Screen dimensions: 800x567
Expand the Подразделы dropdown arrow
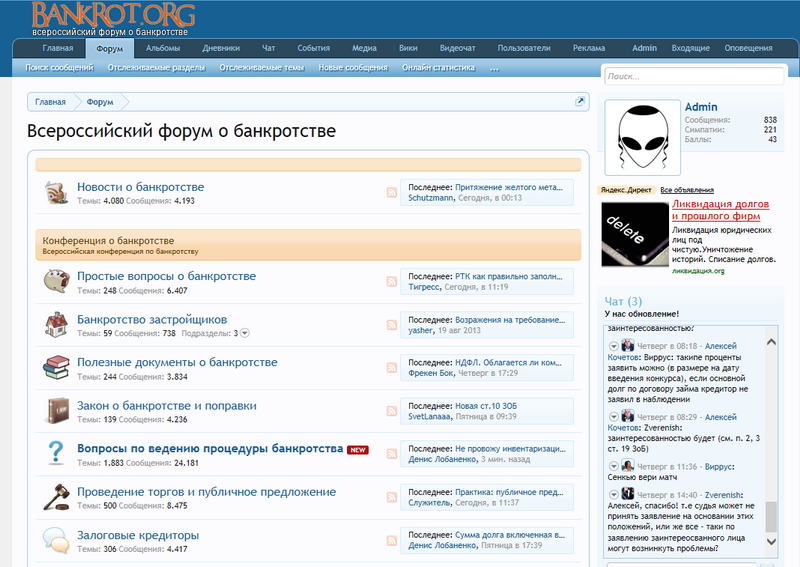point(244,333)
